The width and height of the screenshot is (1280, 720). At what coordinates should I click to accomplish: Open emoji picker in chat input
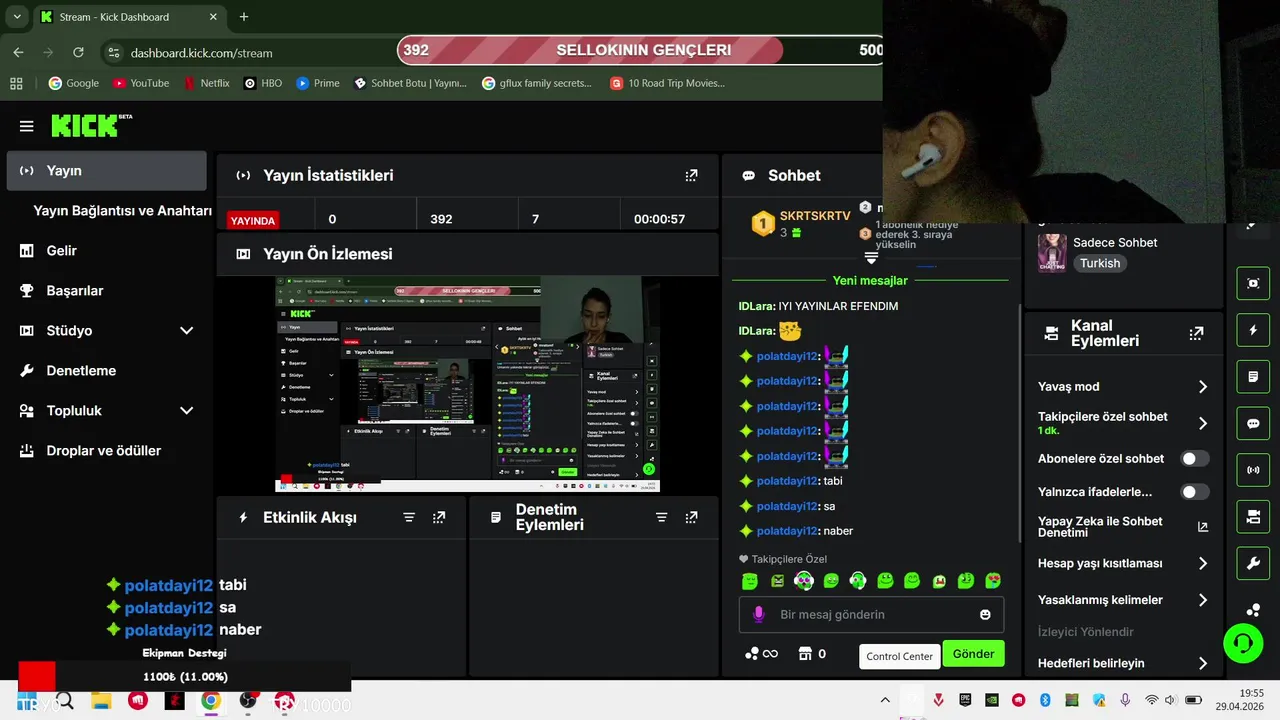985,614
